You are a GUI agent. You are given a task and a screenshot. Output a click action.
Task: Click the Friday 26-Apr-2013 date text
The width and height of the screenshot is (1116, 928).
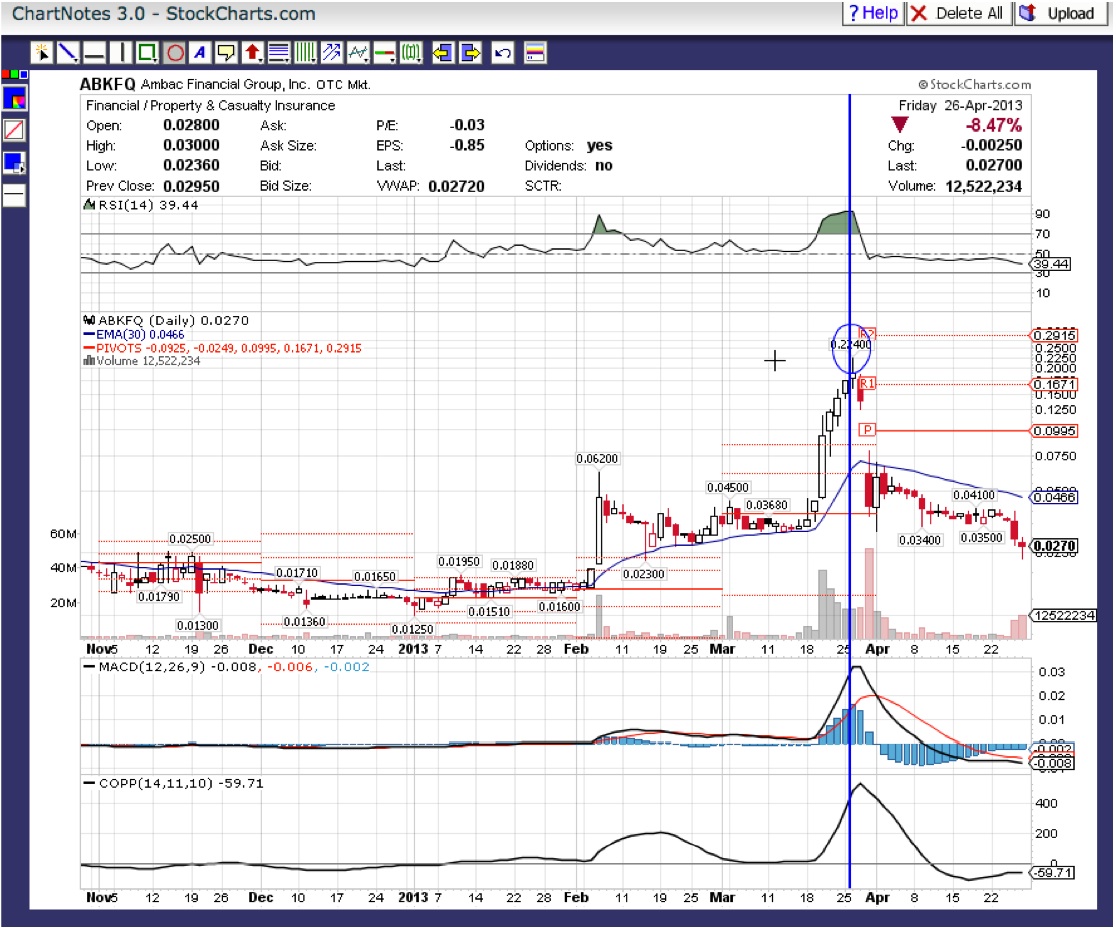point(960,105)
